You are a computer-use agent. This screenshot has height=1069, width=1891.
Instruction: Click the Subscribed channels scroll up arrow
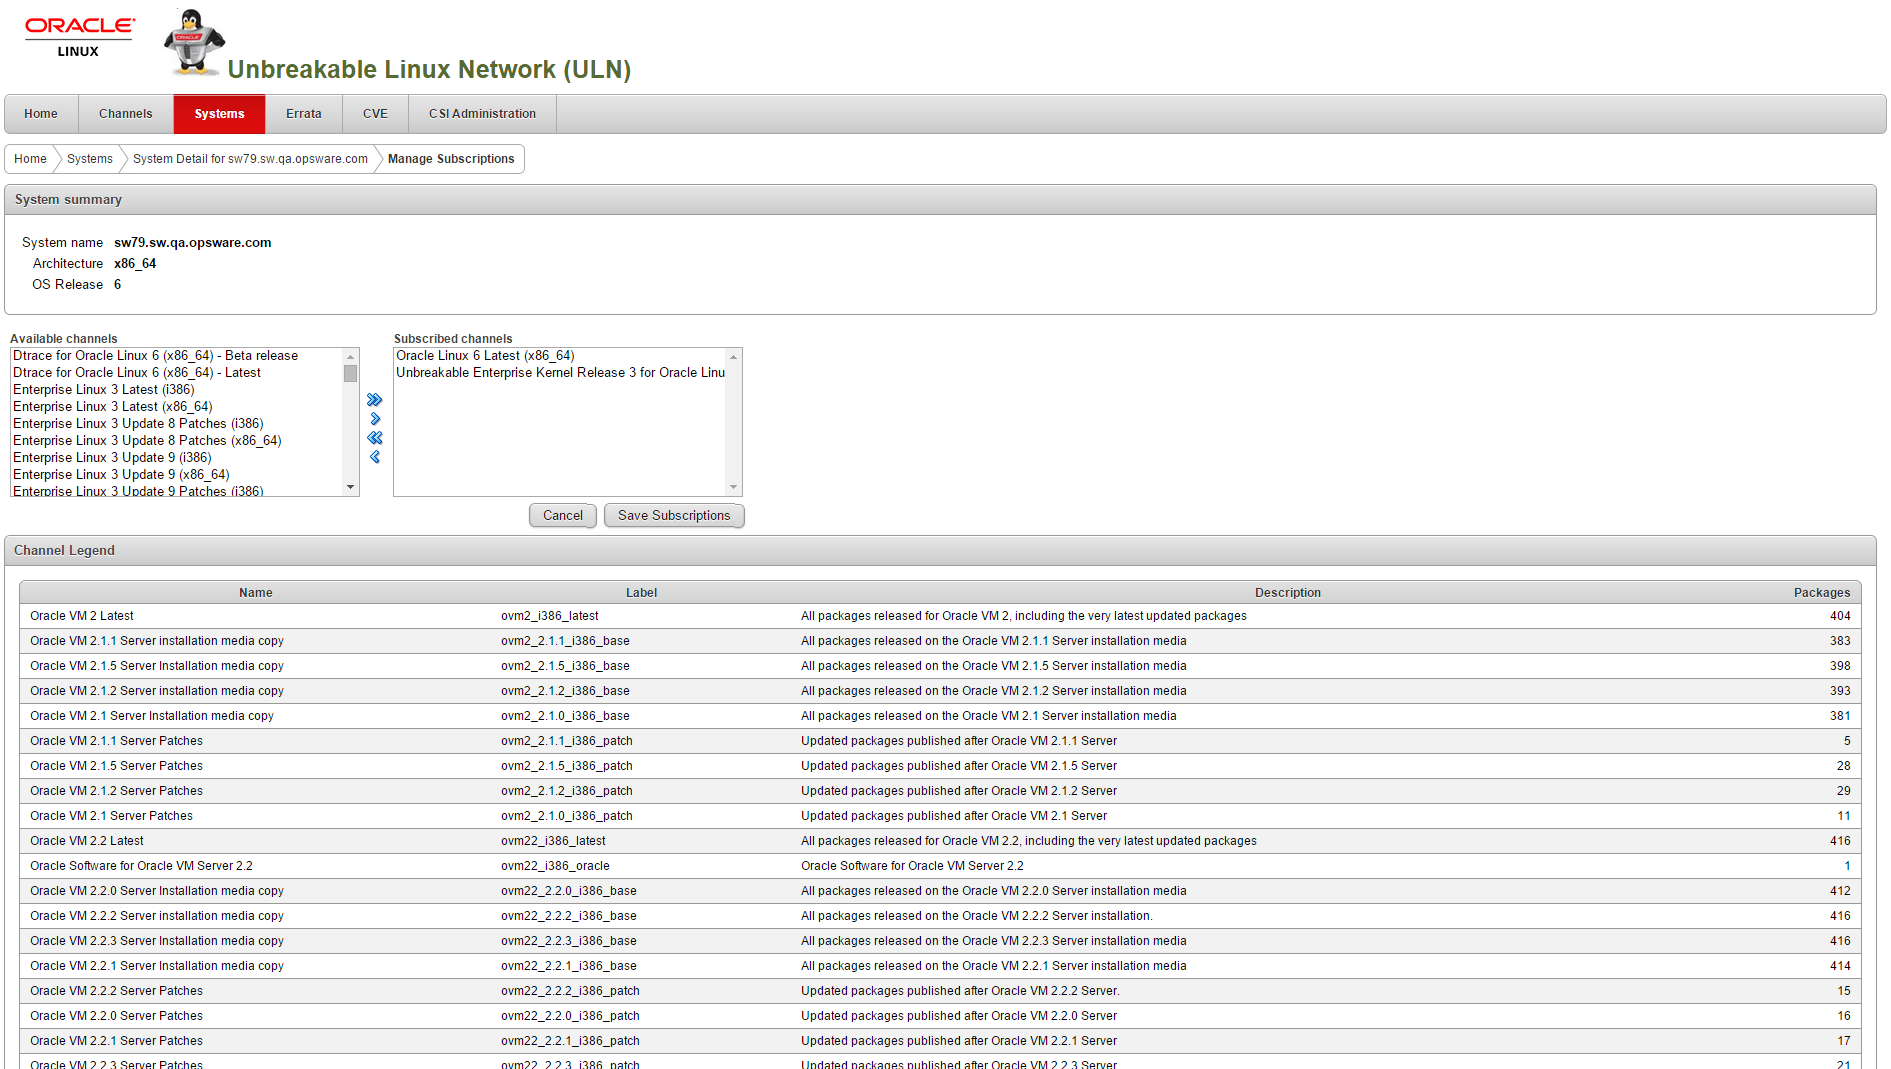(734, 357)
